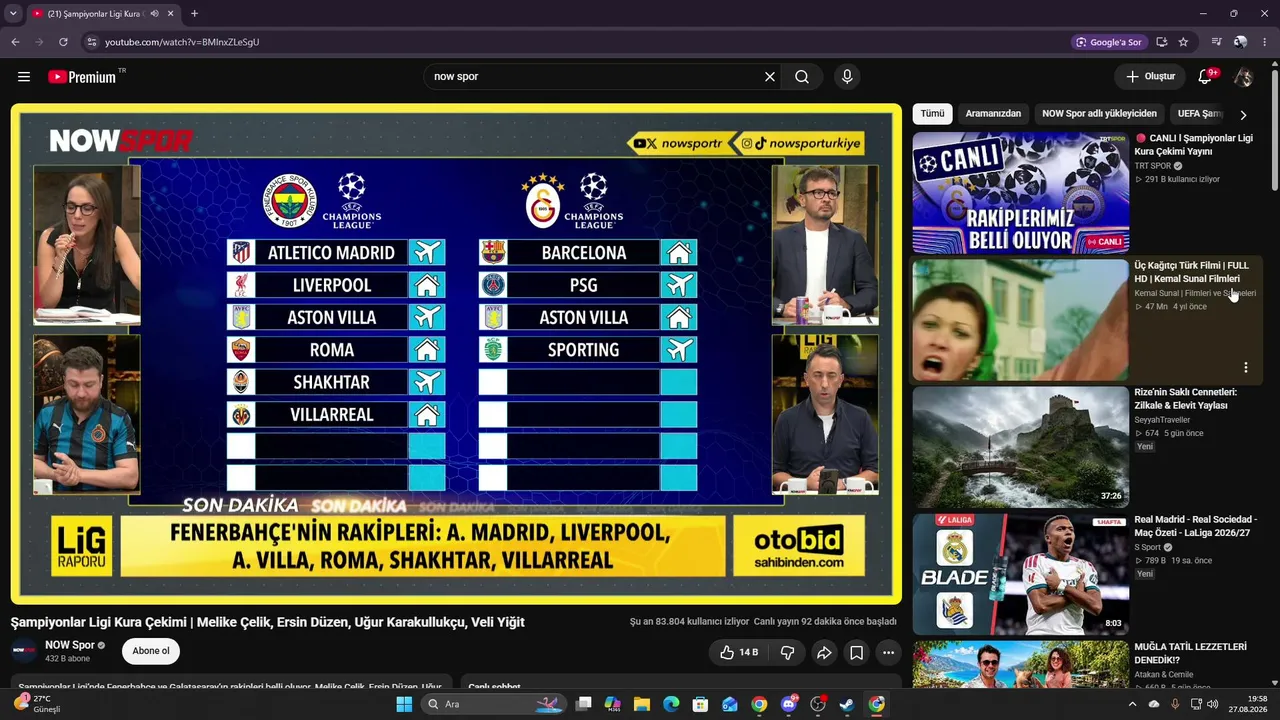1280x720 pixels.
Task: Reload the current page
Action: [x=63, y=42]
